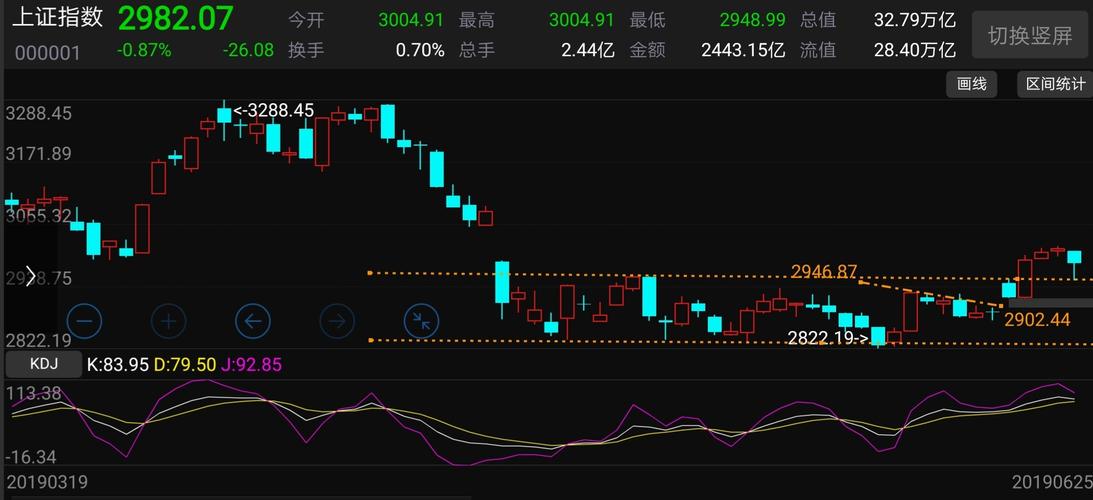This screenshot has width=1093, height=500.
Task: Open the 画线 drawing tool
Action: 972,84
